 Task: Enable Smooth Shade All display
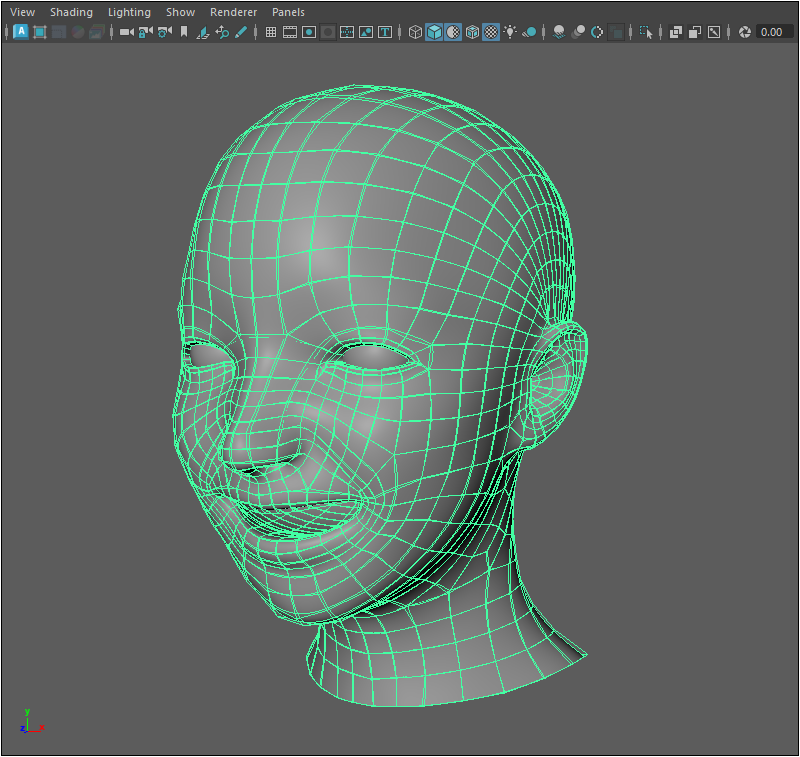coord(434,32)
